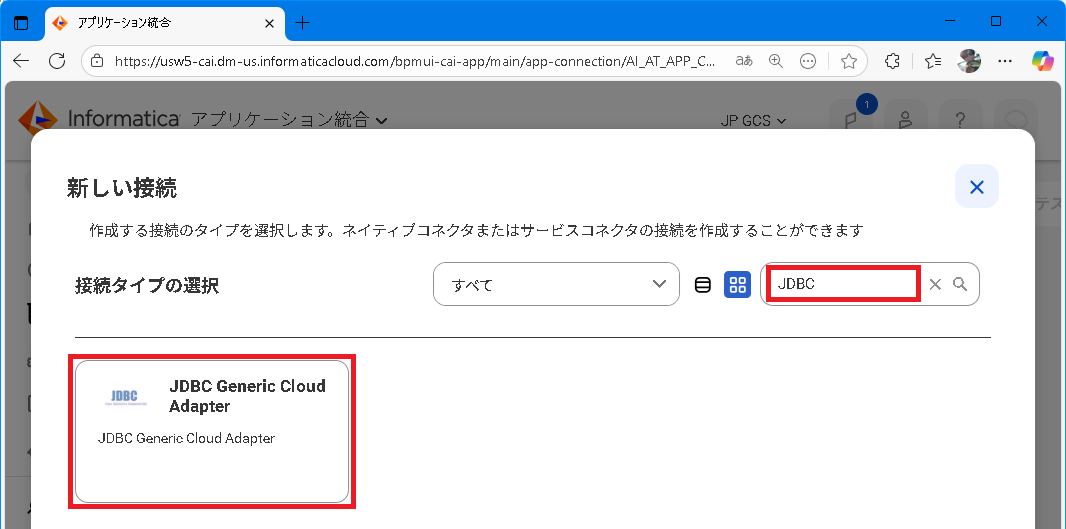The height and width of the screenshot is (529, 1066).
Task: Open the notifications flag icon
Action: click(x=851, y=121)
